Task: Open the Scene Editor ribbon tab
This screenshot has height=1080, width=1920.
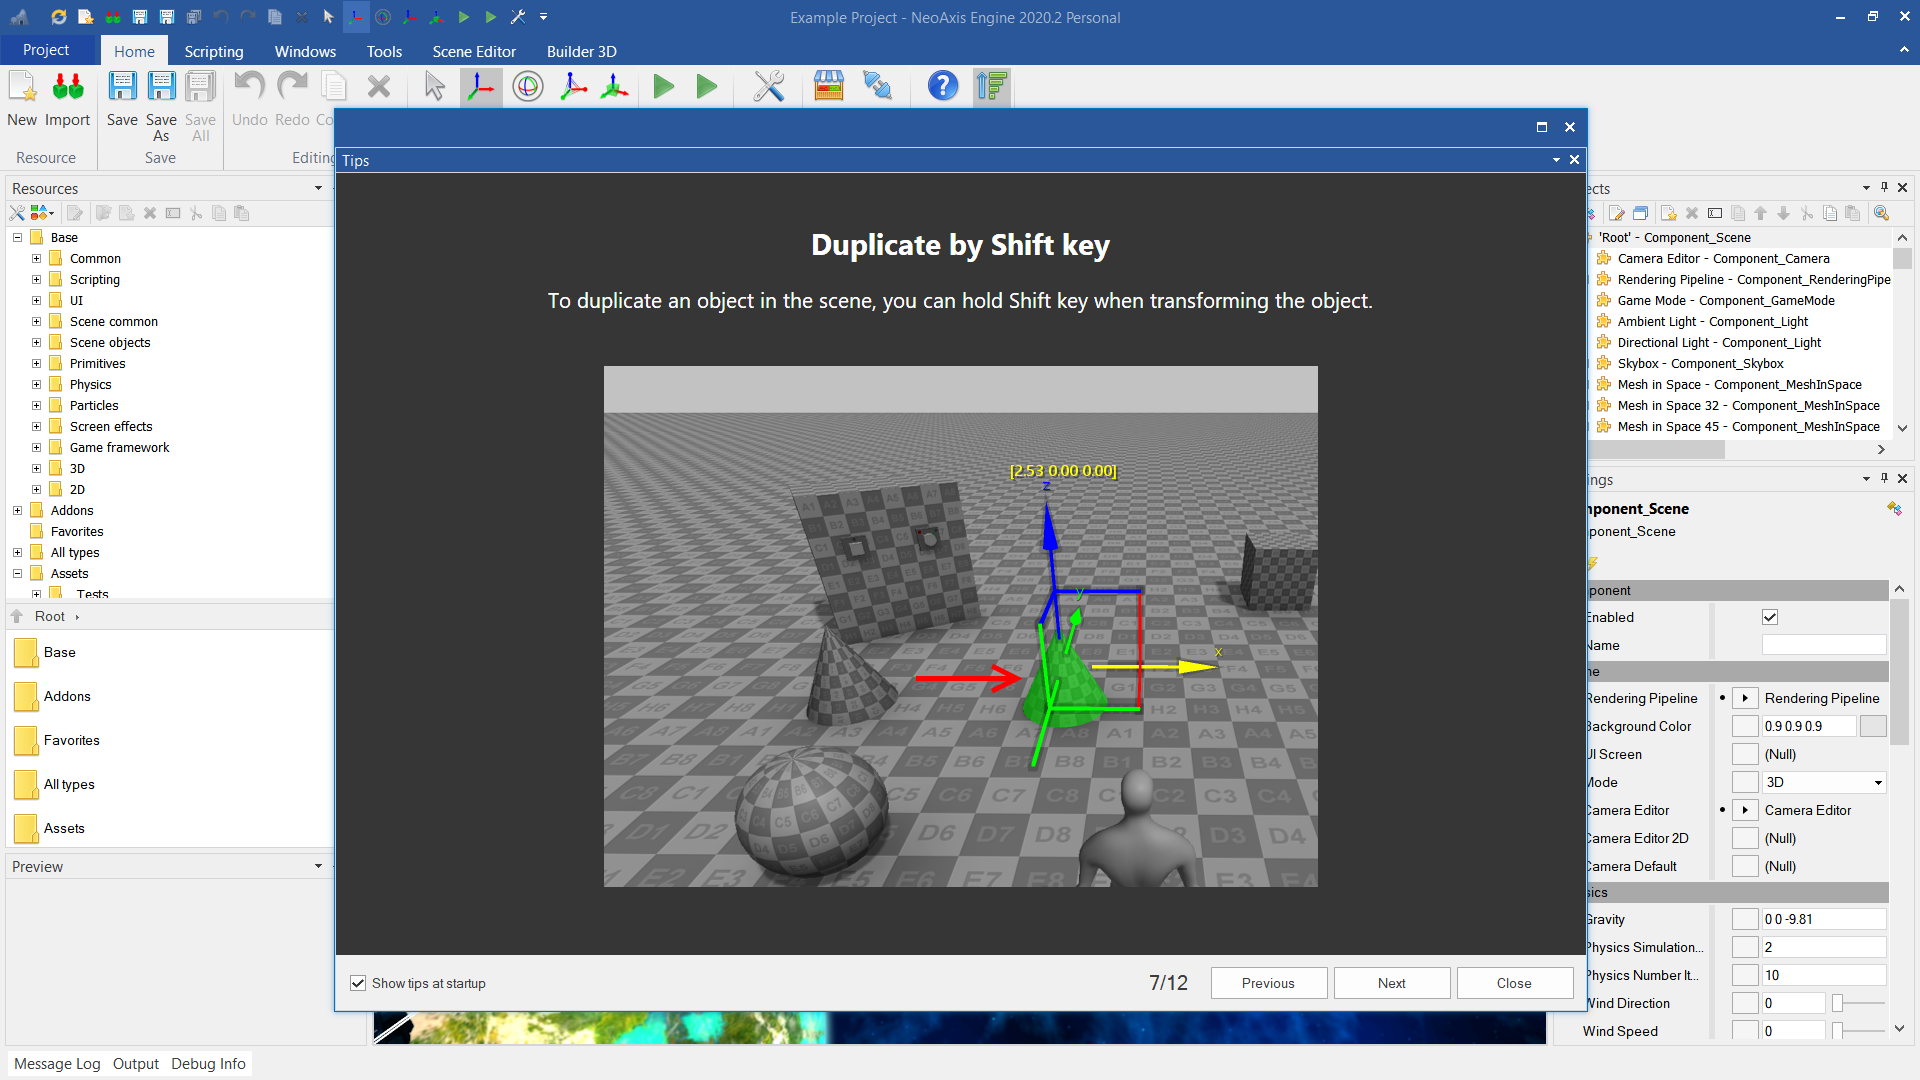Action: pyautogui.click(x=473, y=51)
